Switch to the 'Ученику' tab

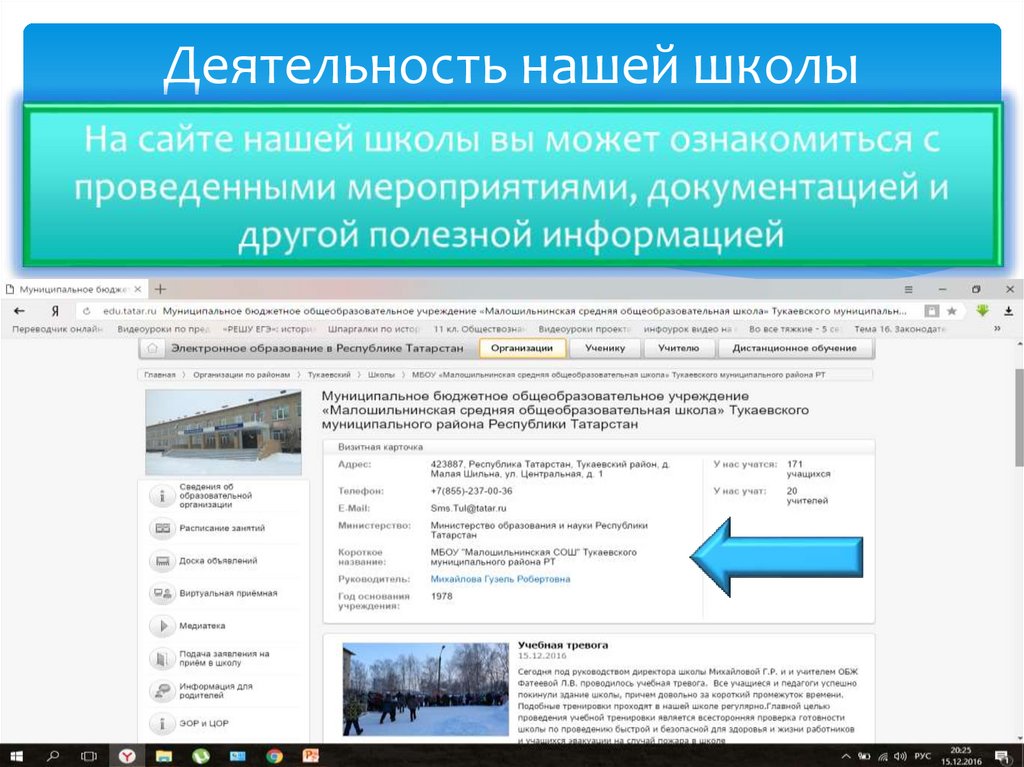point(606,348)
